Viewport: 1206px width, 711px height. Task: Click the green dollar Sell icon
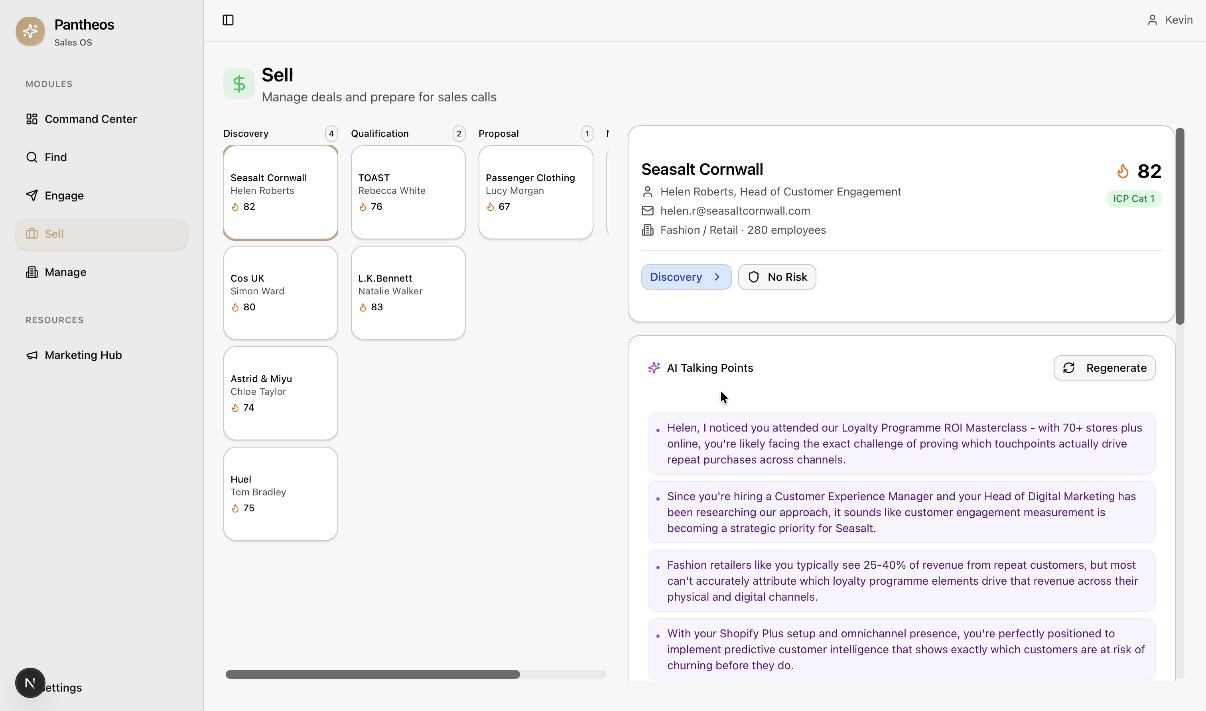[239, 84]
